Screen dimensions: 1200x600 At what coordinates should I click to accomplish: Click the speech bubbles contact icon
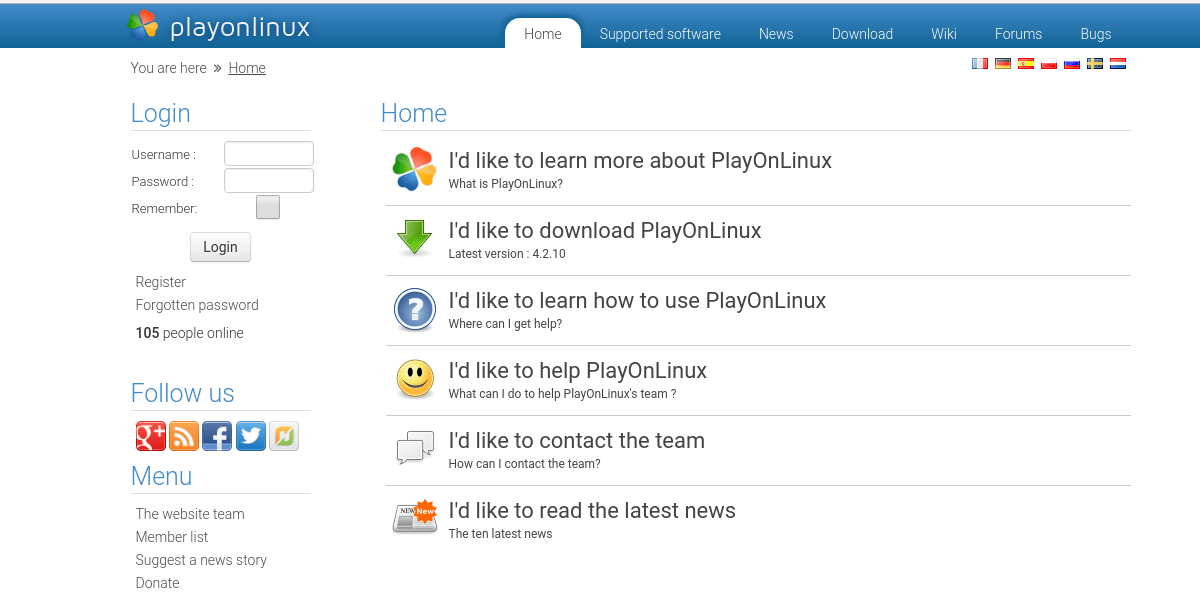click(x=414, y=449)
